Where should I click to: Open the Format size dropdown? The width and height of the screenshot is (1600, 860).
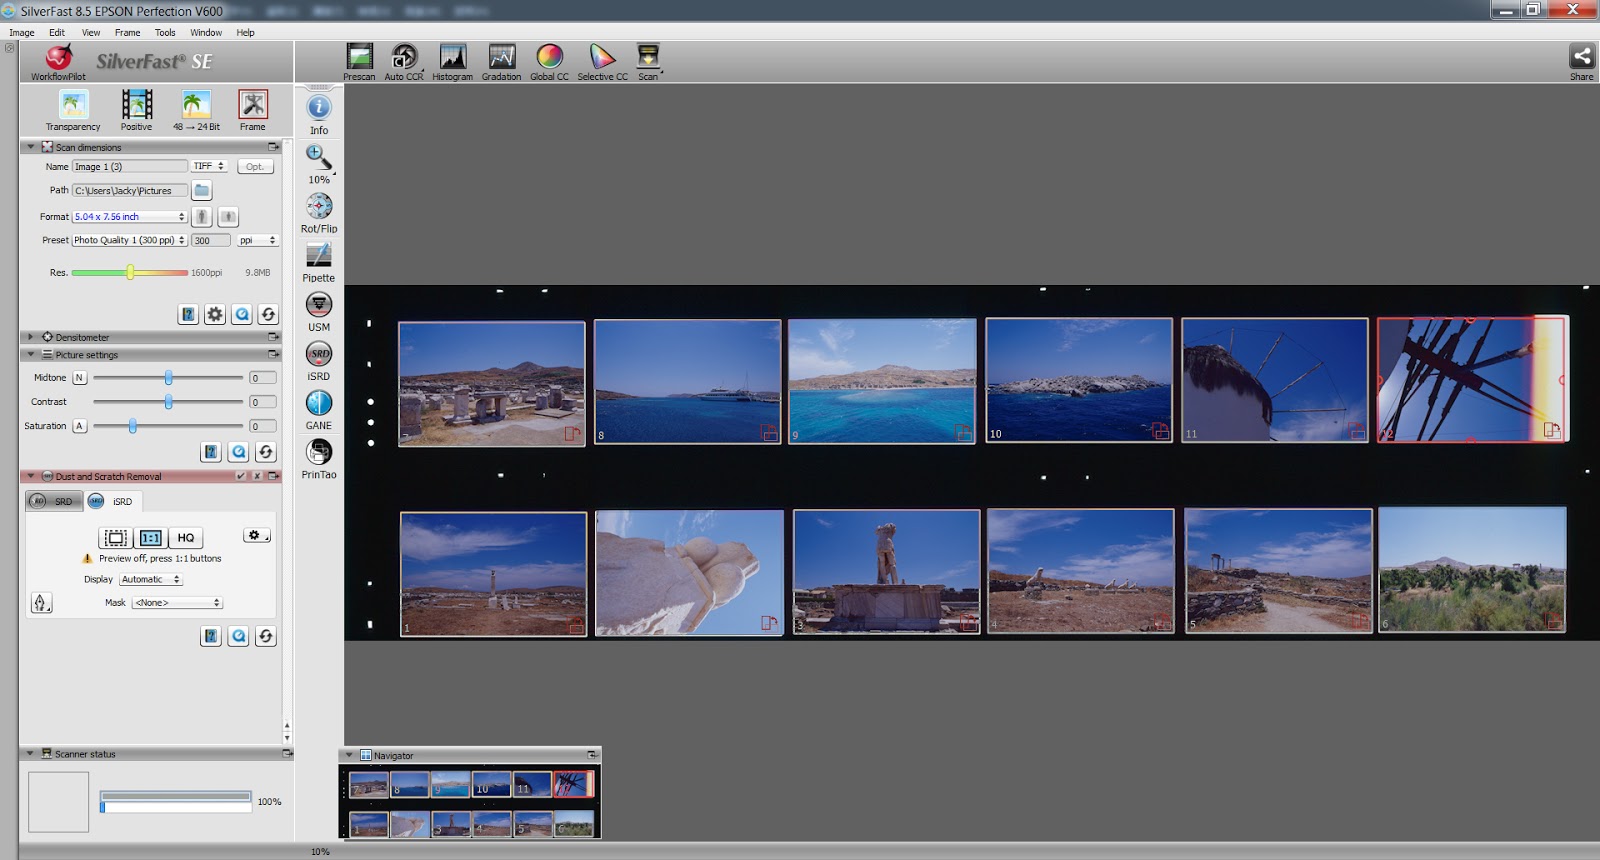point(130,216)
